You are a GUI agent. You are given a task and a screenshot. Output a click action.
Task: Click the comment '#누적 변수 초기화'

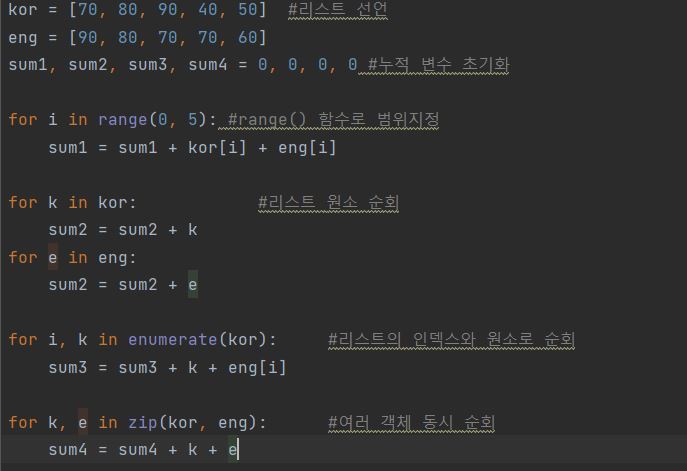439,64
